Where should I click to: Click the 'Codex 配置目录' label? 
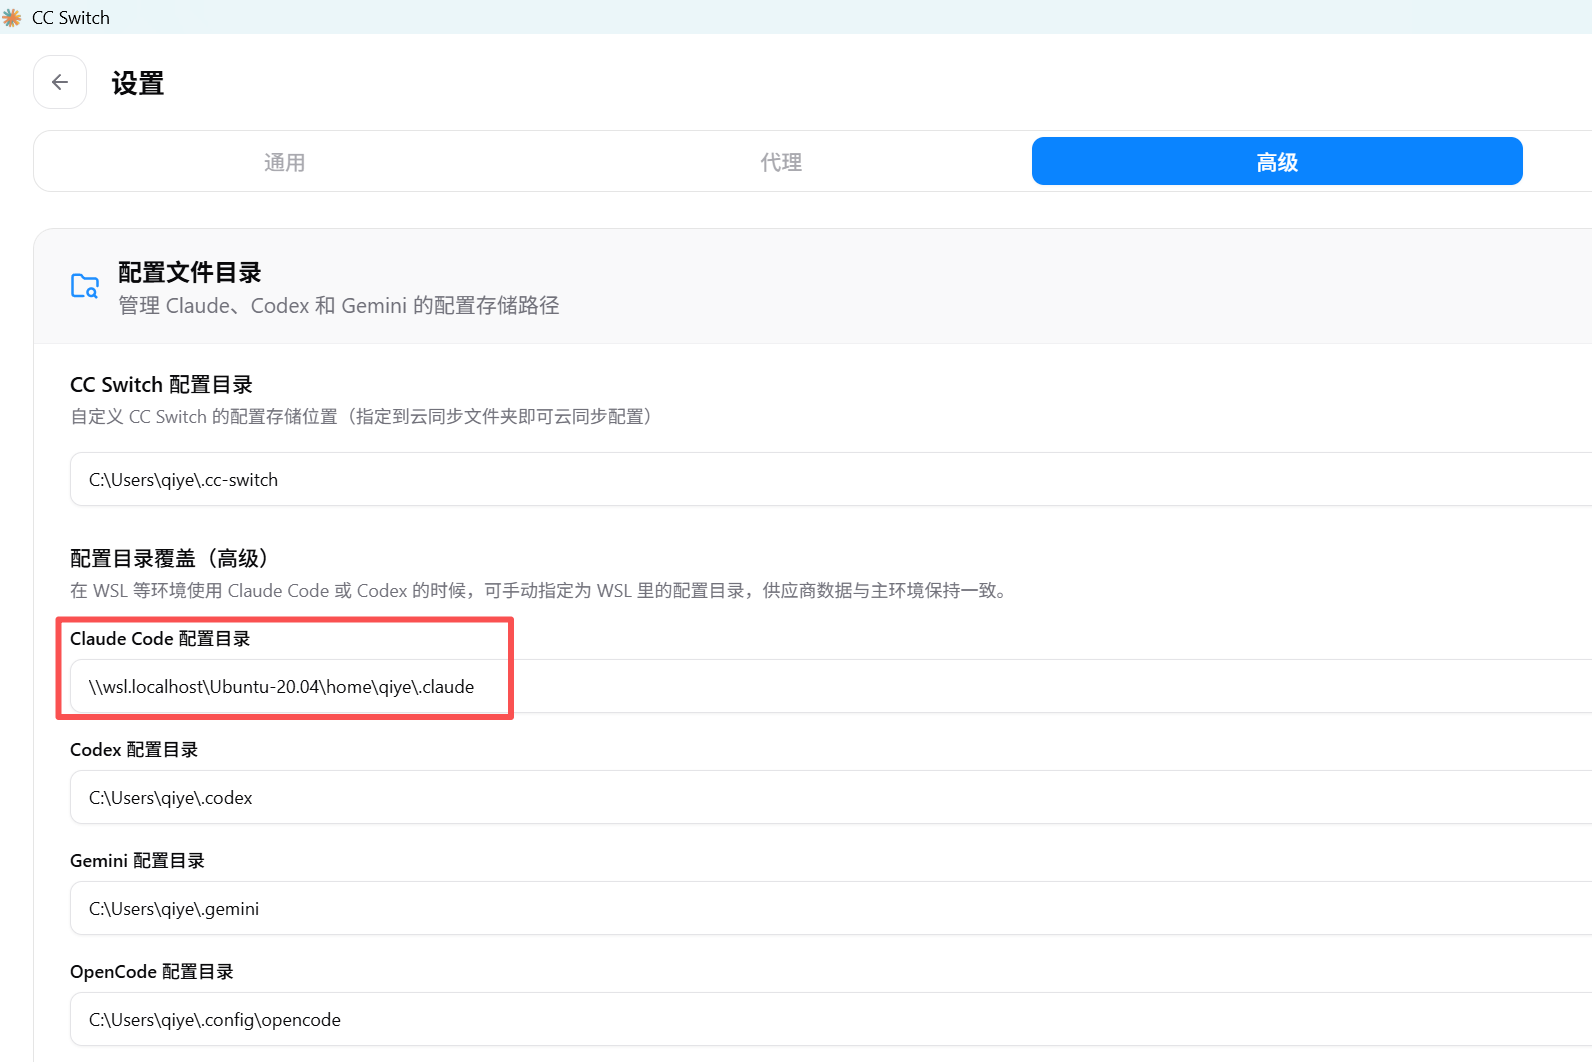point(134,750)
